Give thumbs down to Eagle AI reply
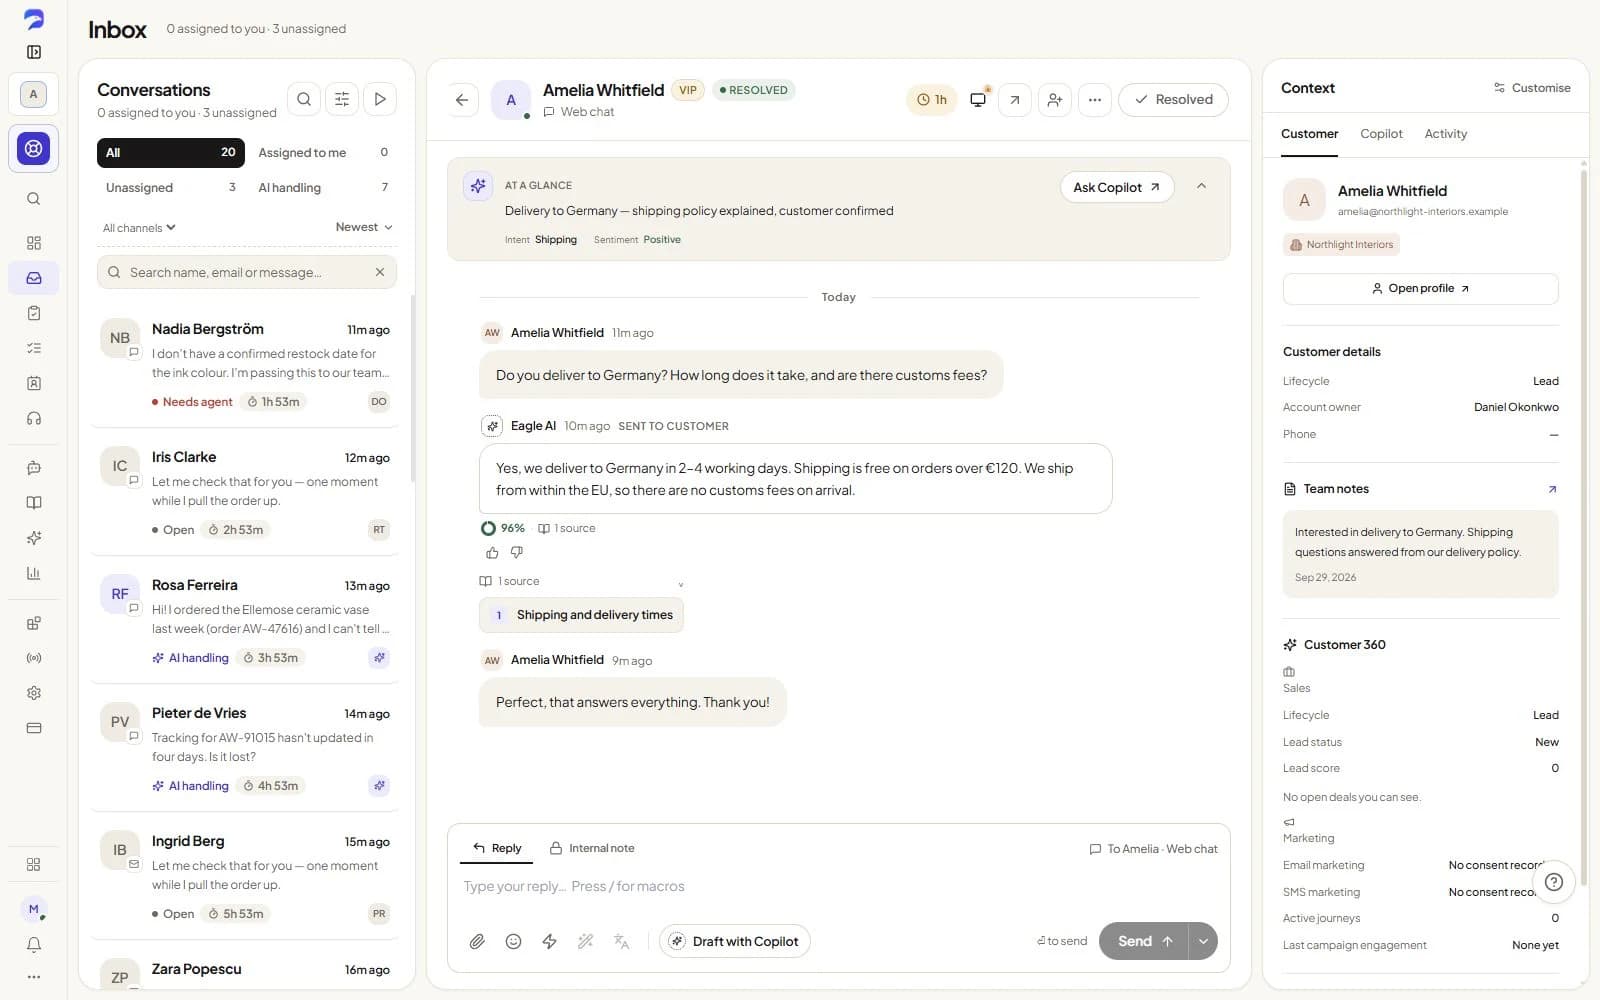Viewport: 1600px width, 1000px height. (516, 552)
